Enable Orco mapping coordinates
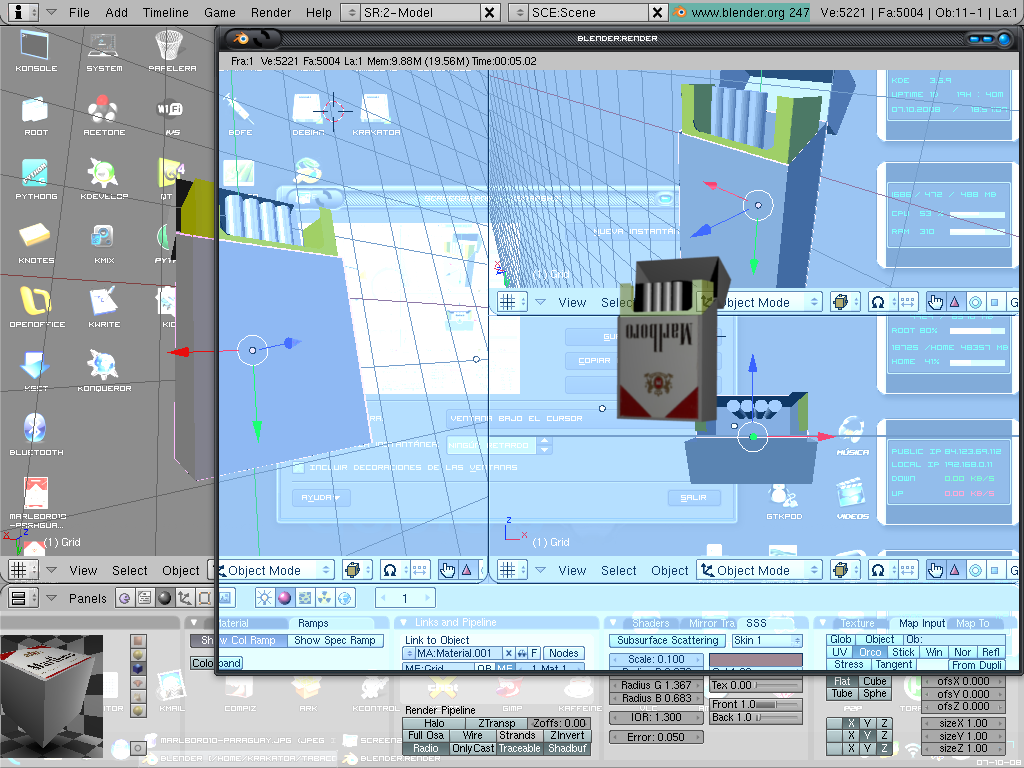This screenshot has height=768, width=1024. point(869,652)
